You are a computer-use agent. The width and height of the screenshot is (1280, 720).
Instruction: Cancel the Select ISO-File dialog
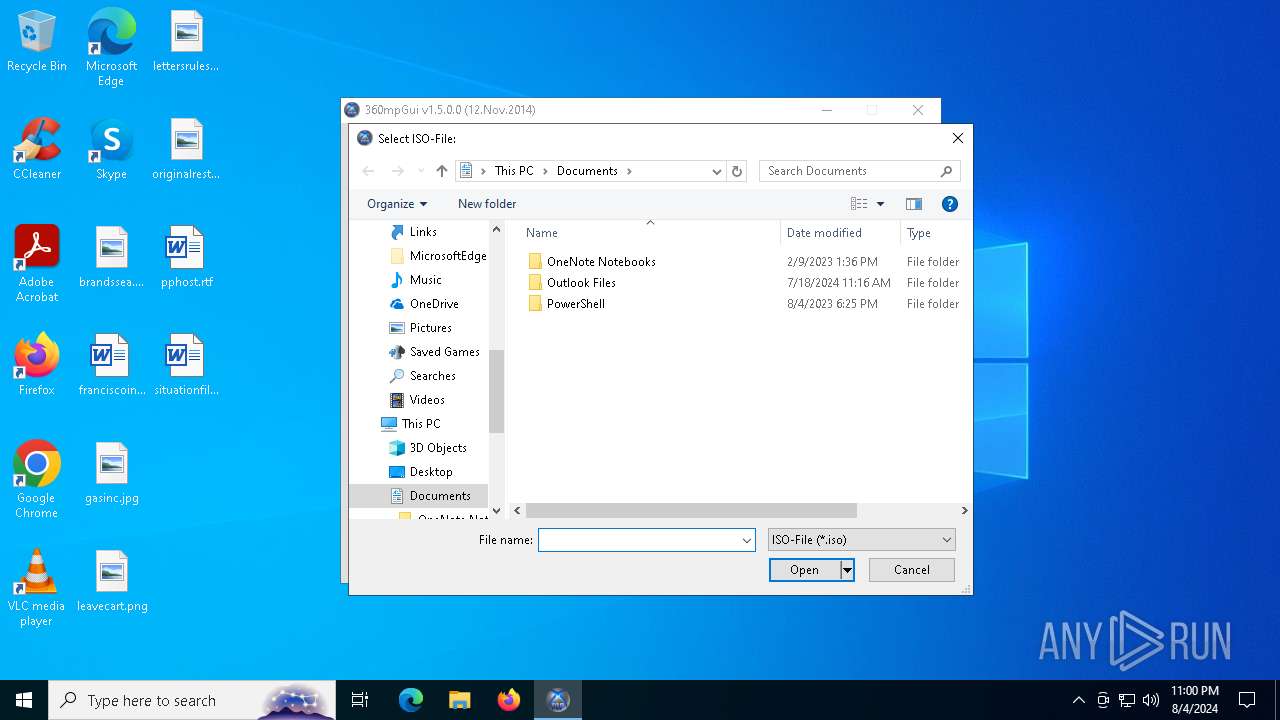pyautogui.click(x=912, y=570)
